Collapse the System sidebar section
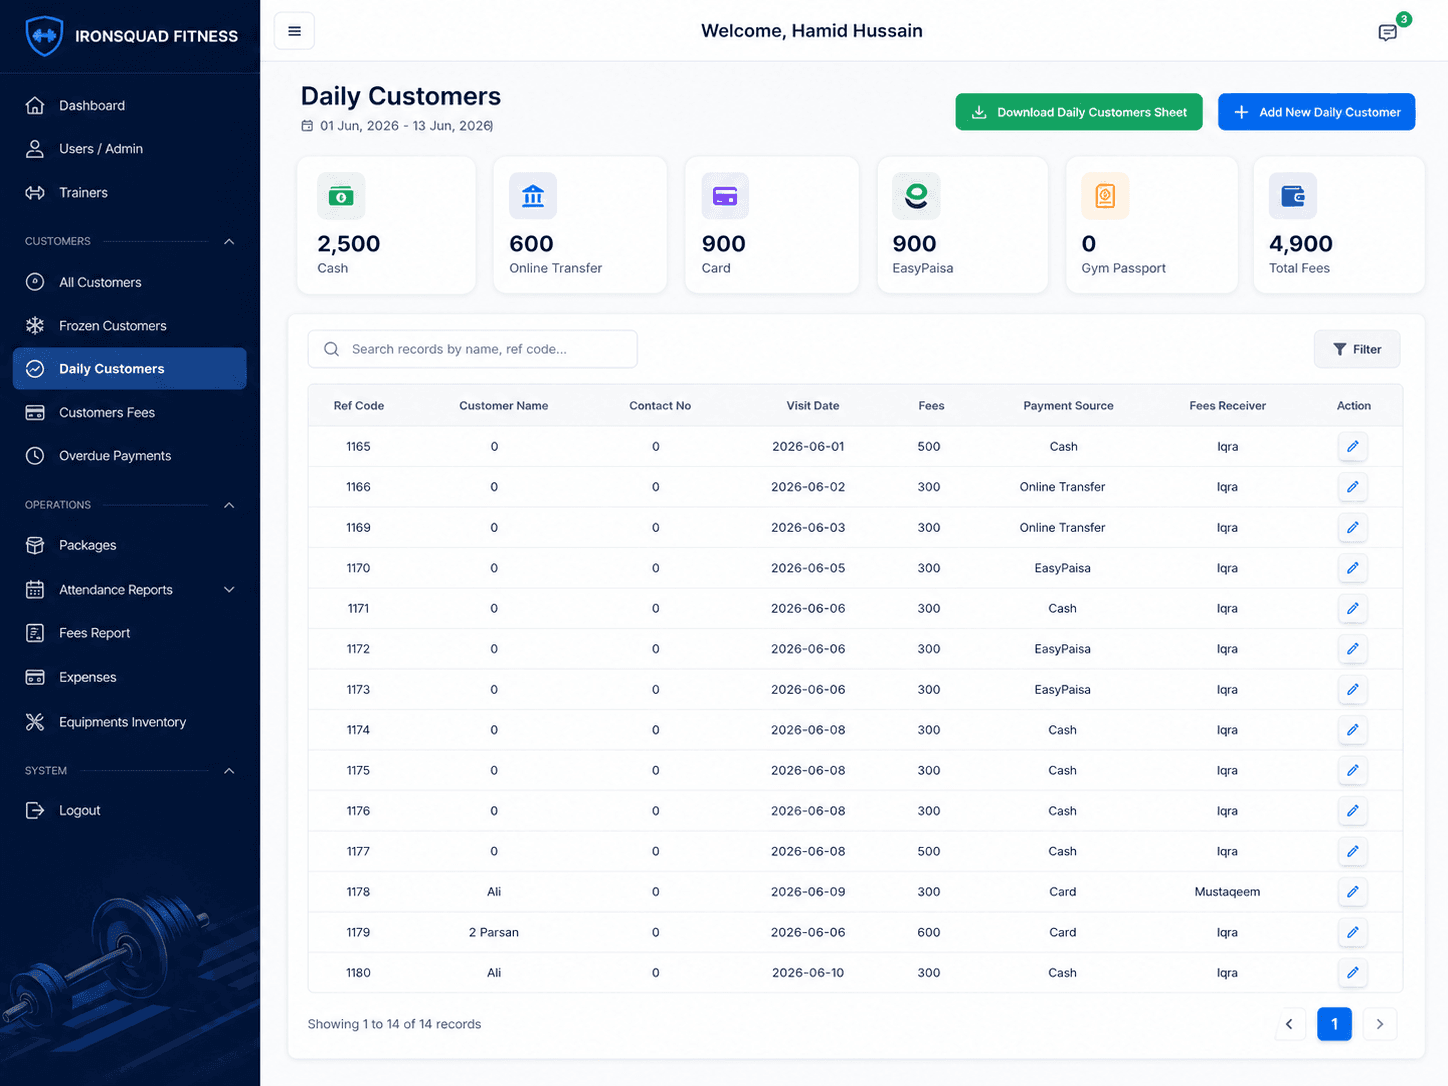 point(229,771)
